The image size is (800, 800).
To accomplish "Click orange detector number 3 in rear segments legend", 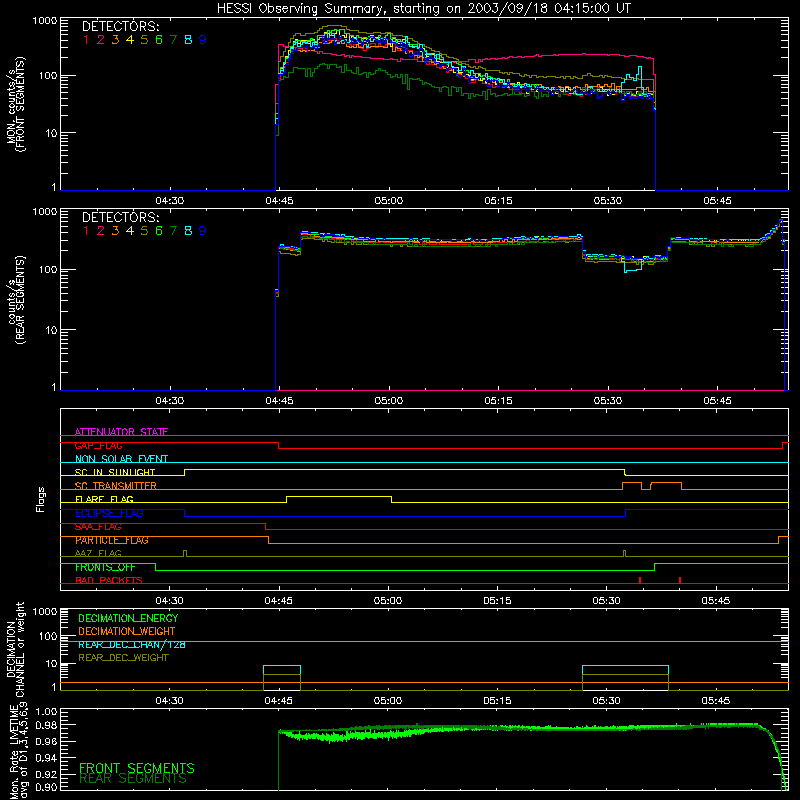I will [115, 231].
